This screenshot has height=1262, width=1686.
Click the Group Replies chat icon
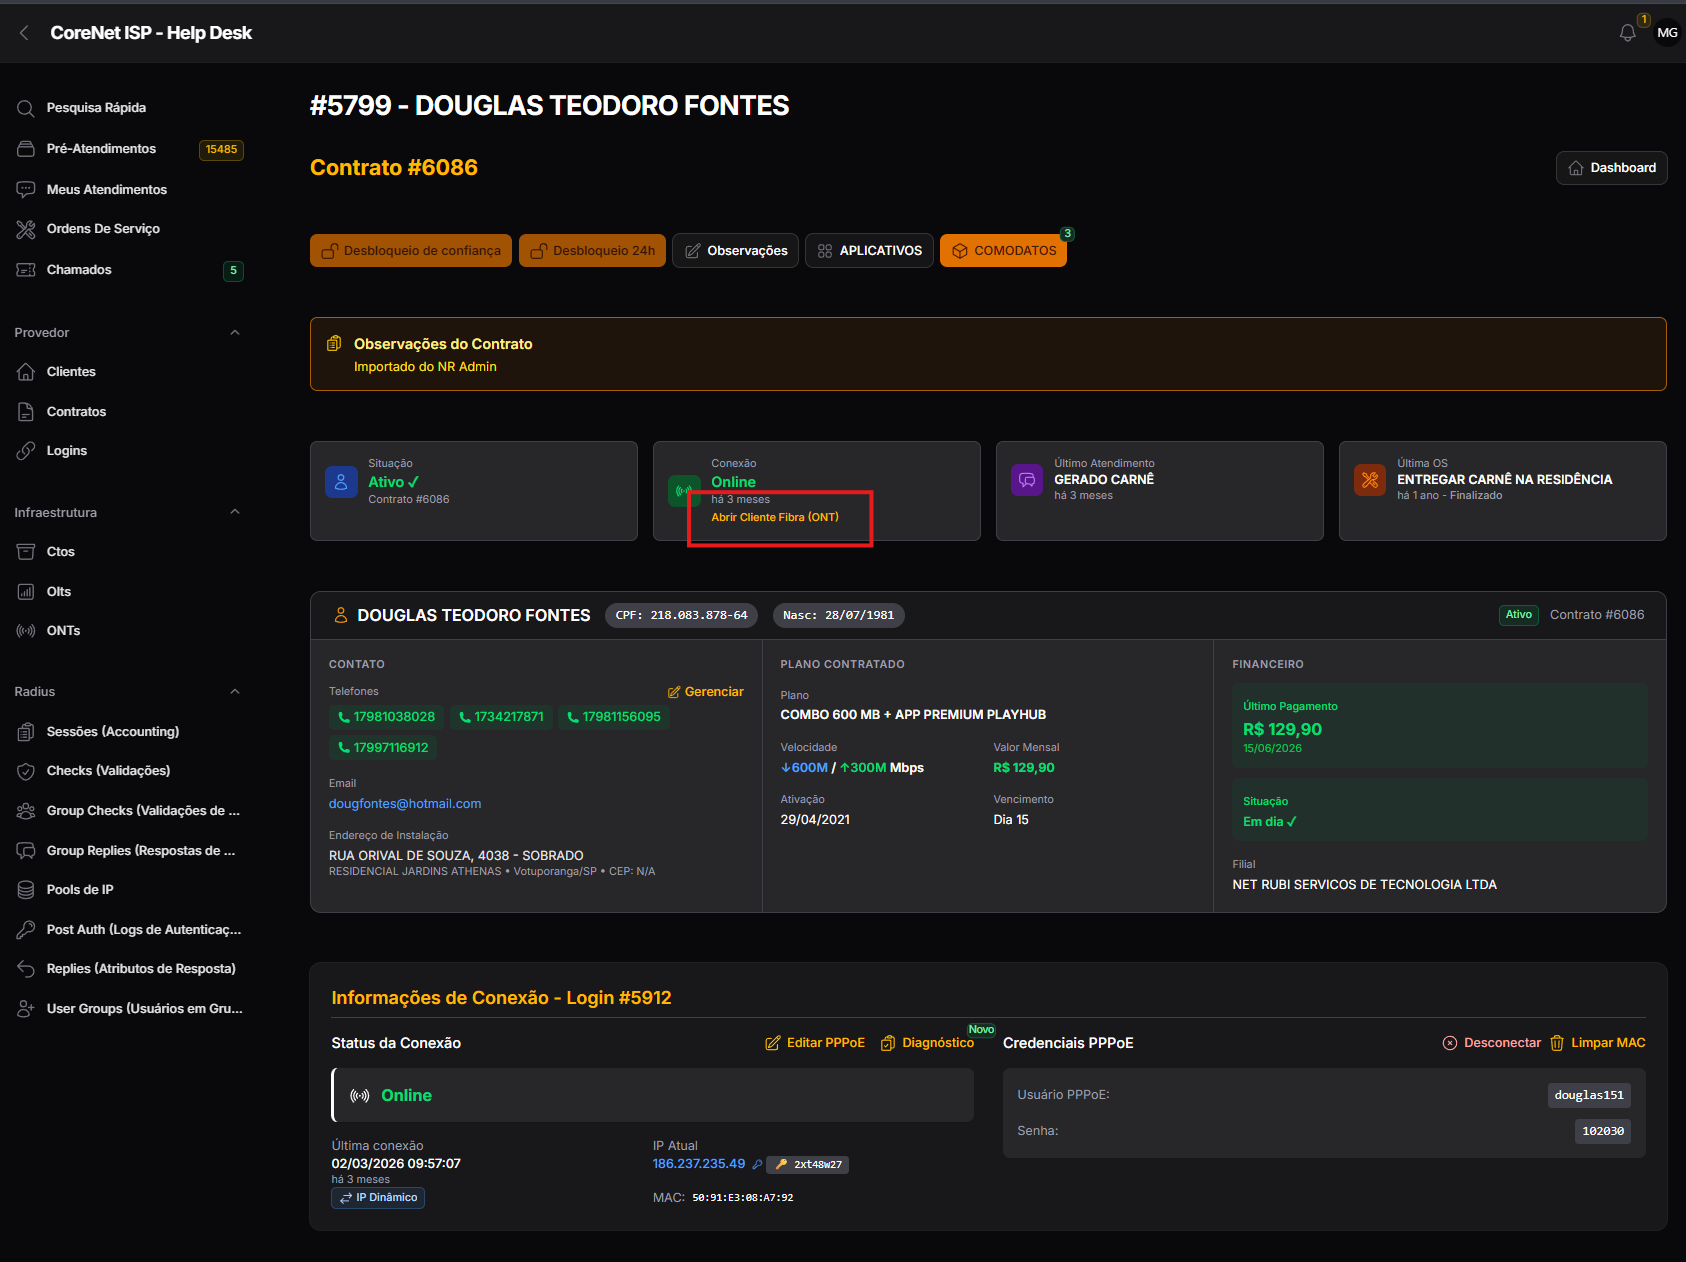coord(26,851)
